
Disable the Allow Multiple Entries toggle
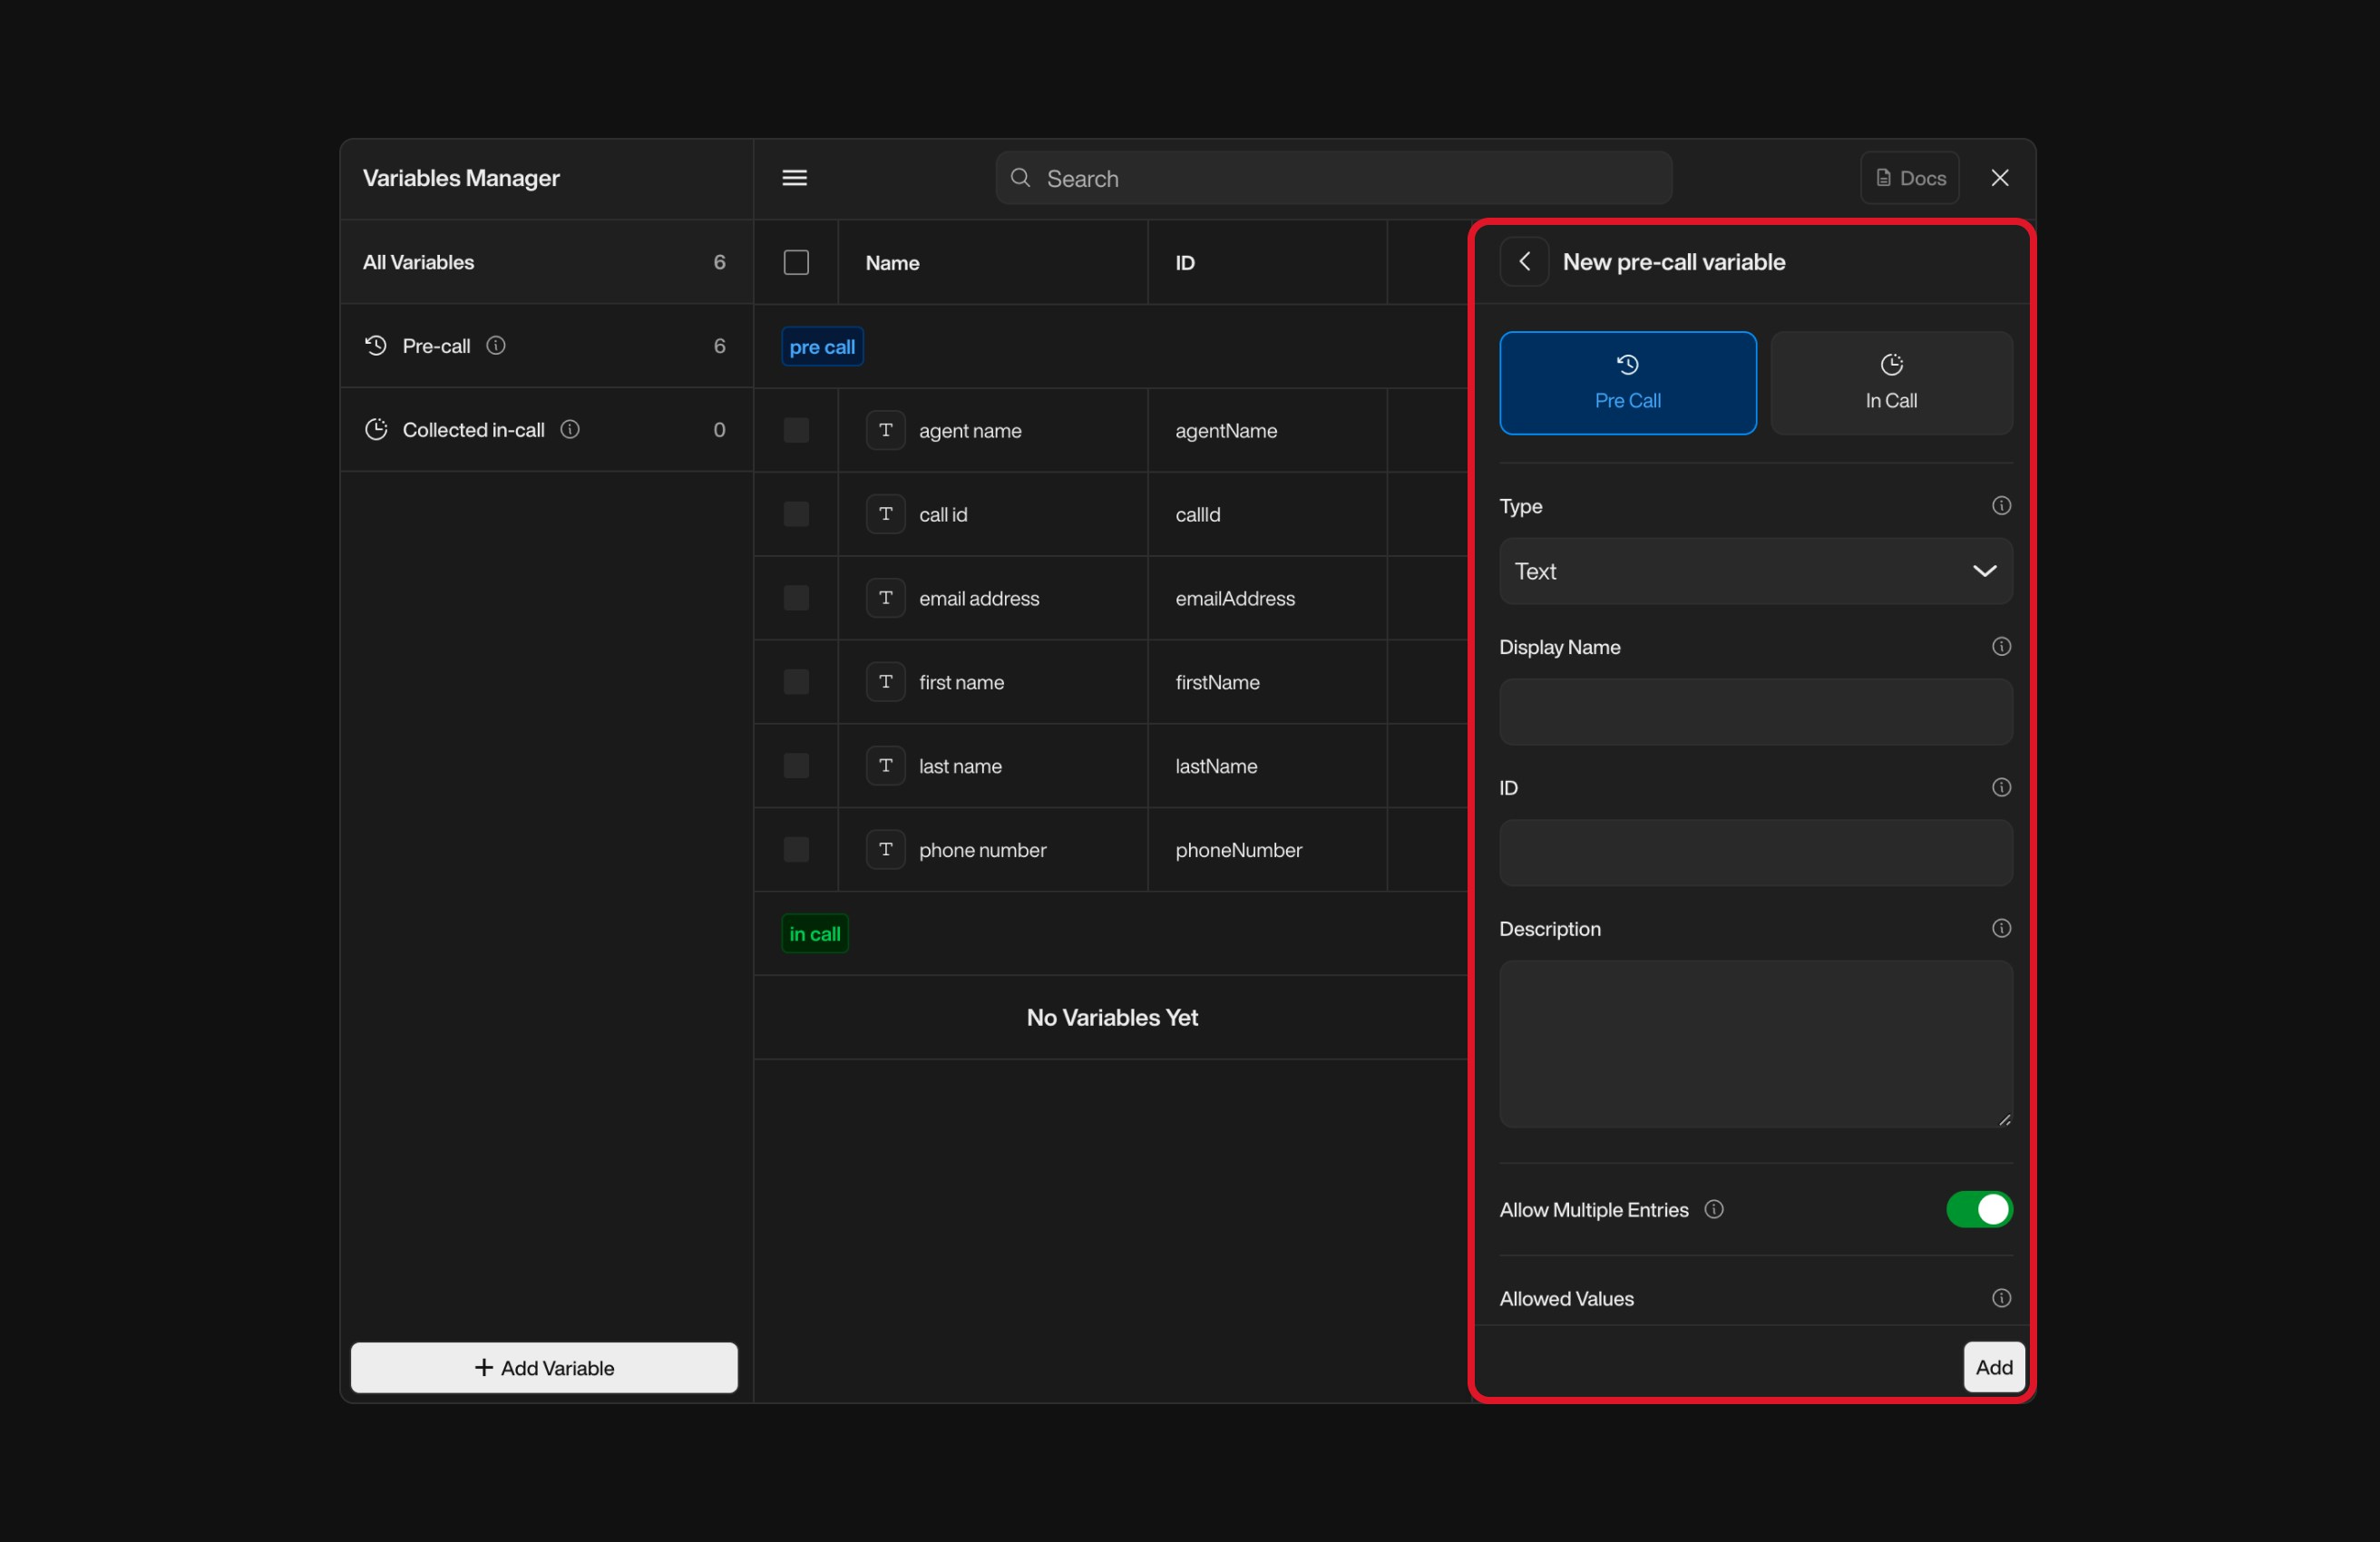coord(1979,1209)
